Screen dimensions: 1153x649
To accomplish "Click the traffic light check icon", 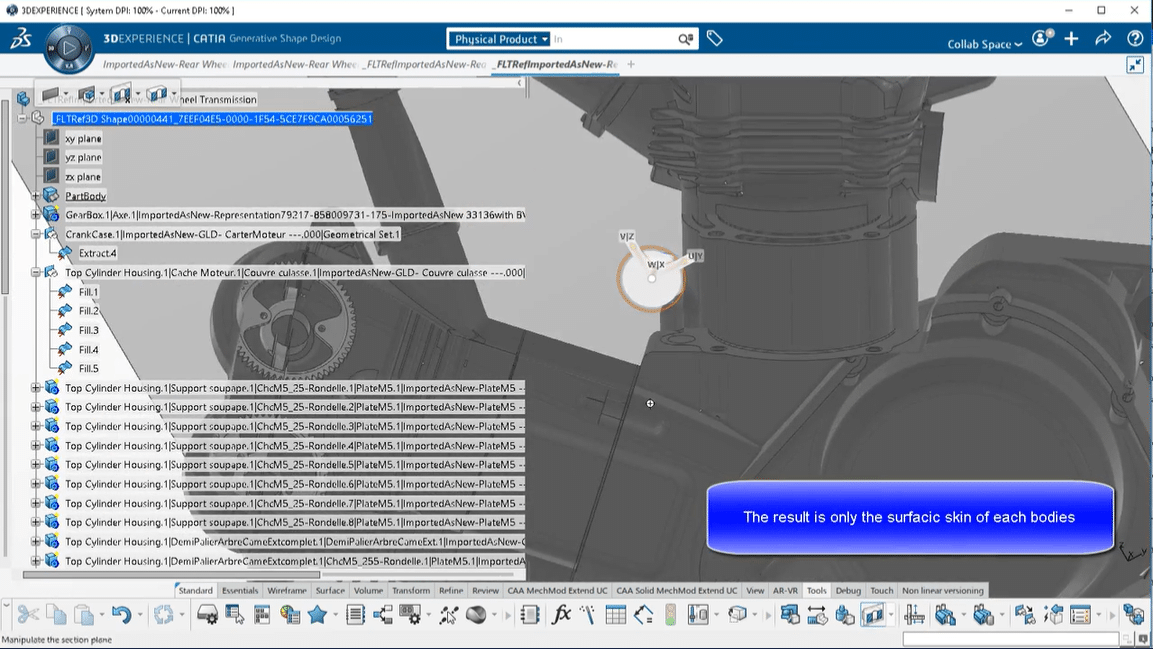I will 670,614.
